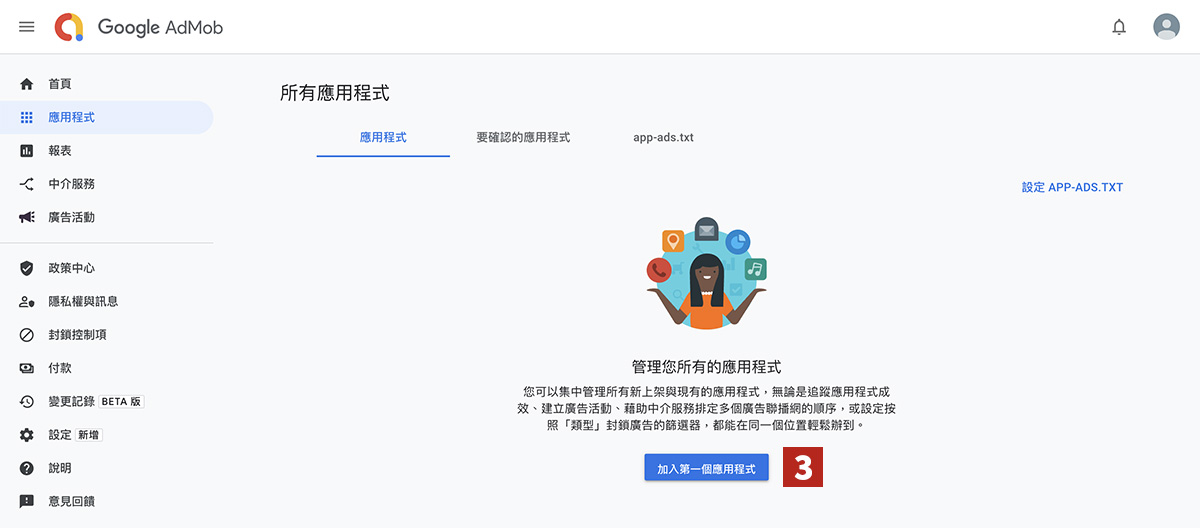Open the hamburger navigation menu
The width and height of the screenshot is (1200, 528).
27,27
